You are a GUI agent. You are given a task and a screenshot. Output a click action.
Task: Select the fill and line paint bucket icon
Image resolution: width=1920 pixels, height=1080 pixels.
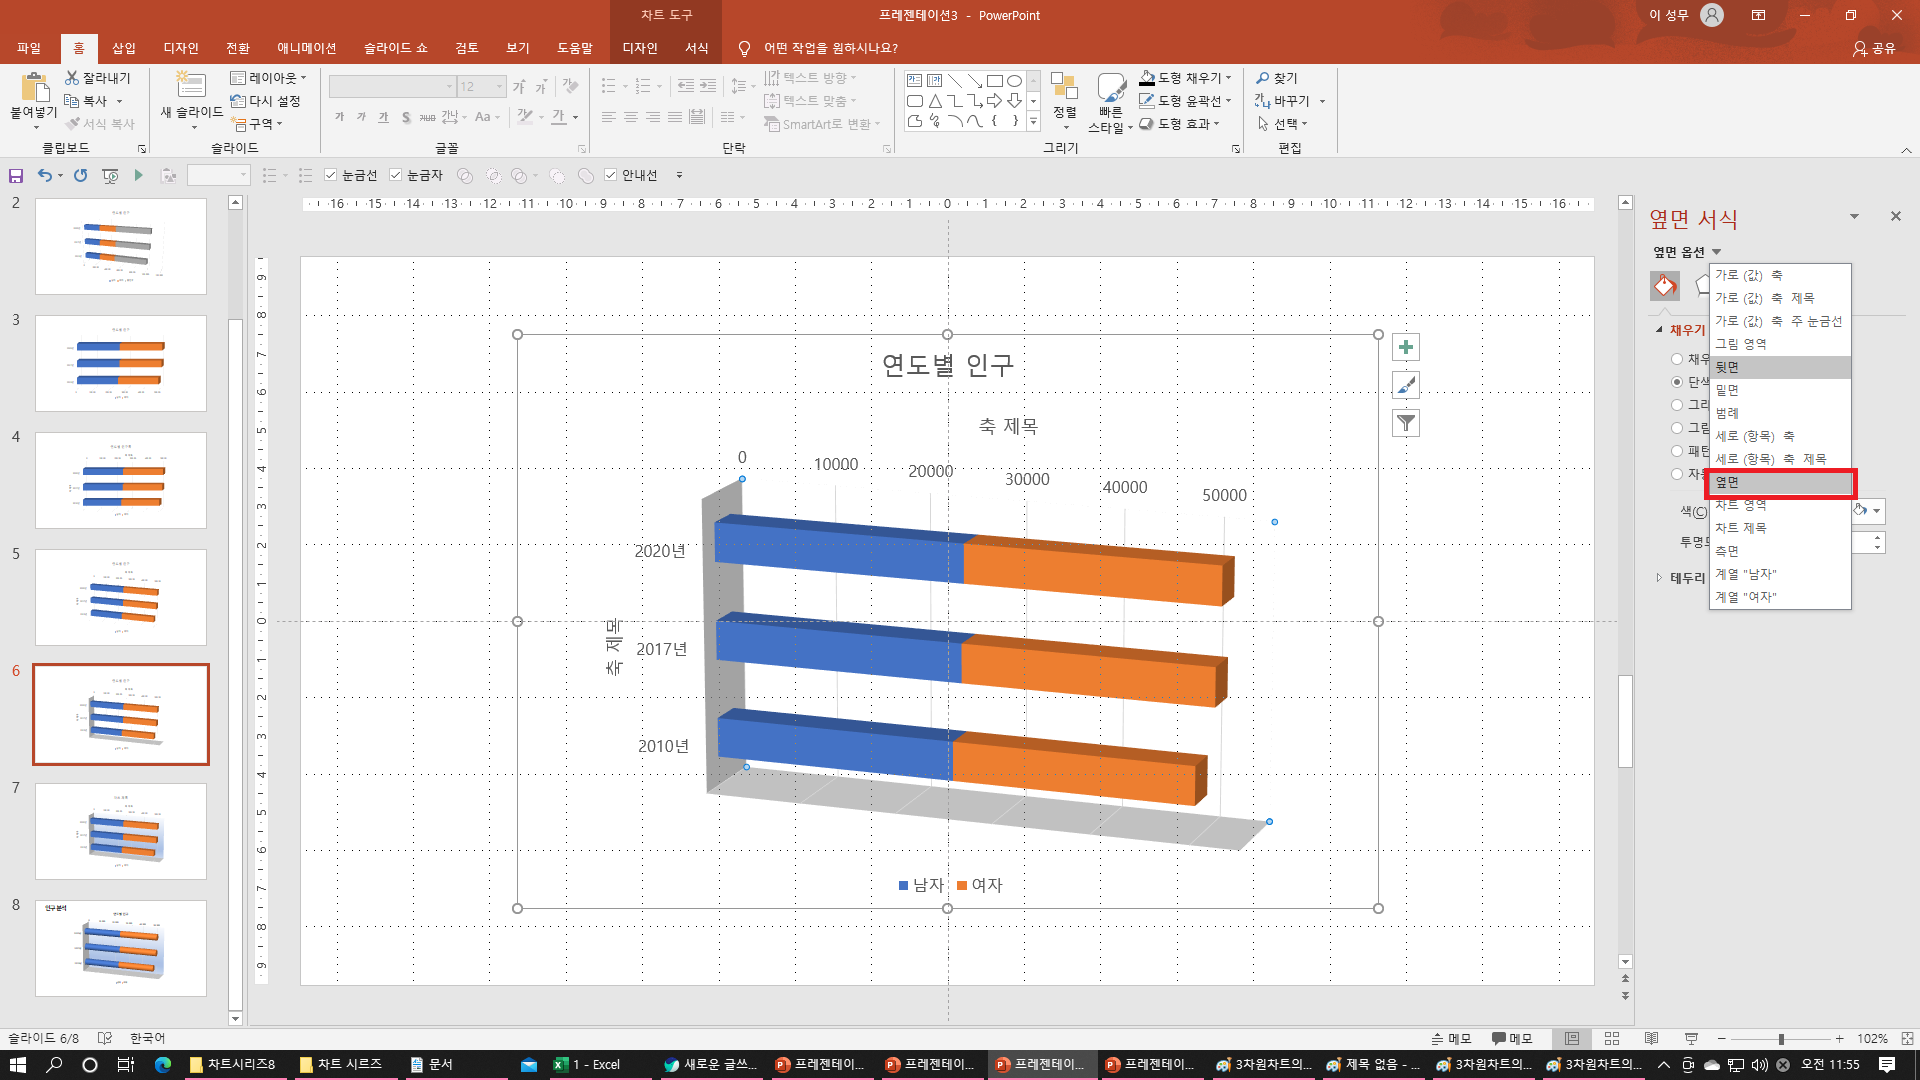point(1665,286)
